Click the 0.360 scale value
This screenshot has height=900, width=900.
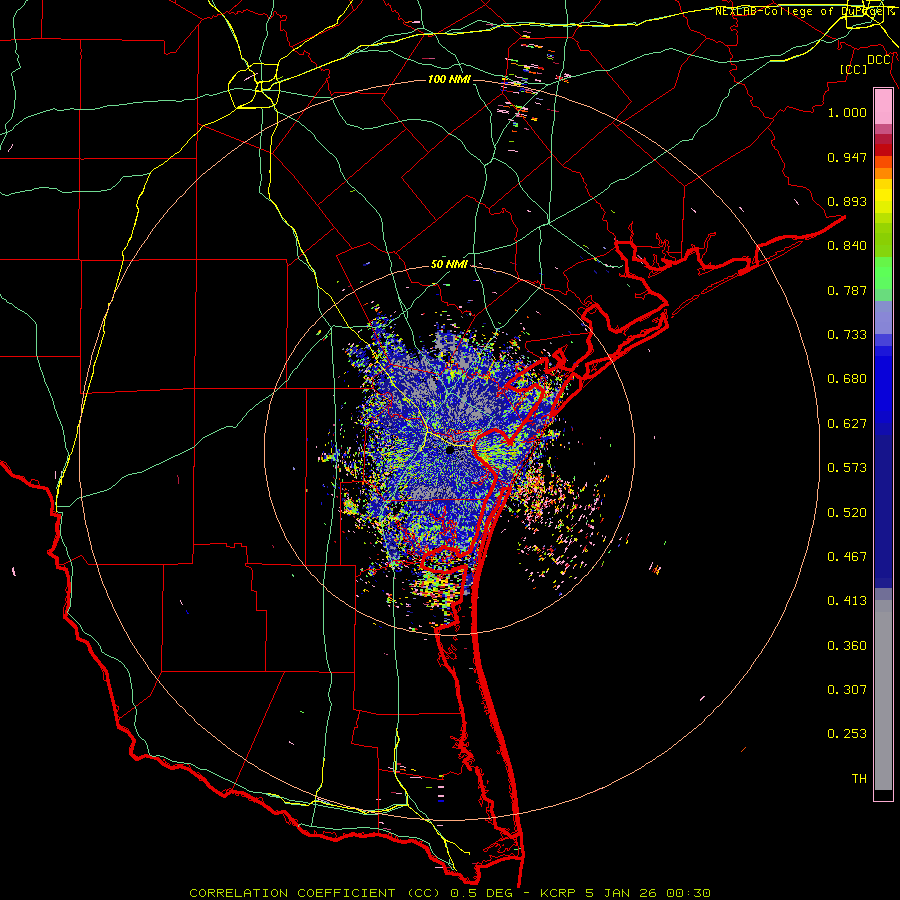click(847, 646)
